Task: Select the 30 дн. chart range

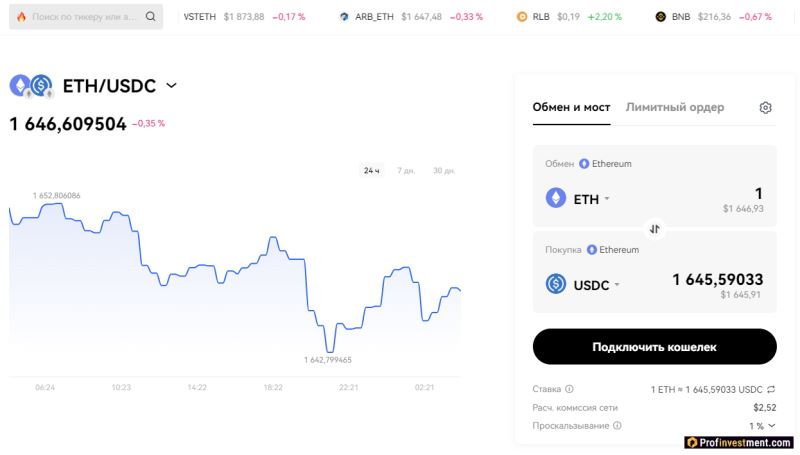Action: pos(444,170)
